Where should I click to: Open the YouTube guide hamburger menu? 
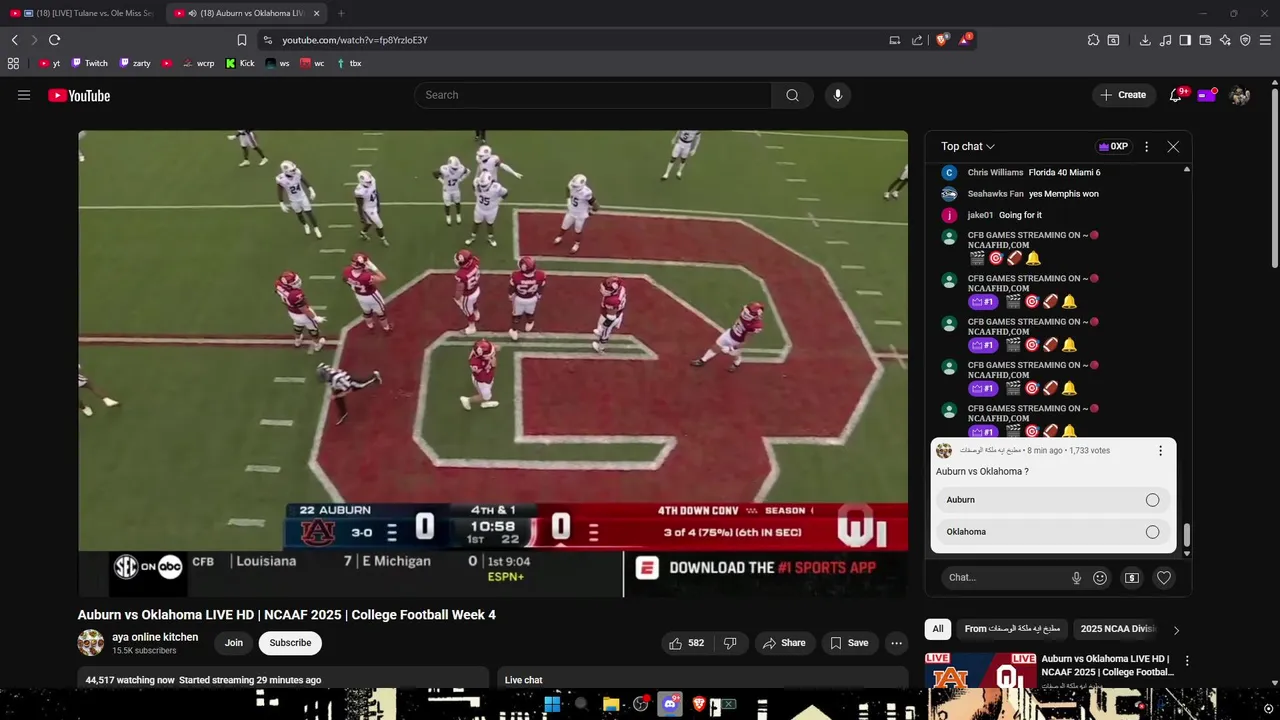click(x=24, y=95)
